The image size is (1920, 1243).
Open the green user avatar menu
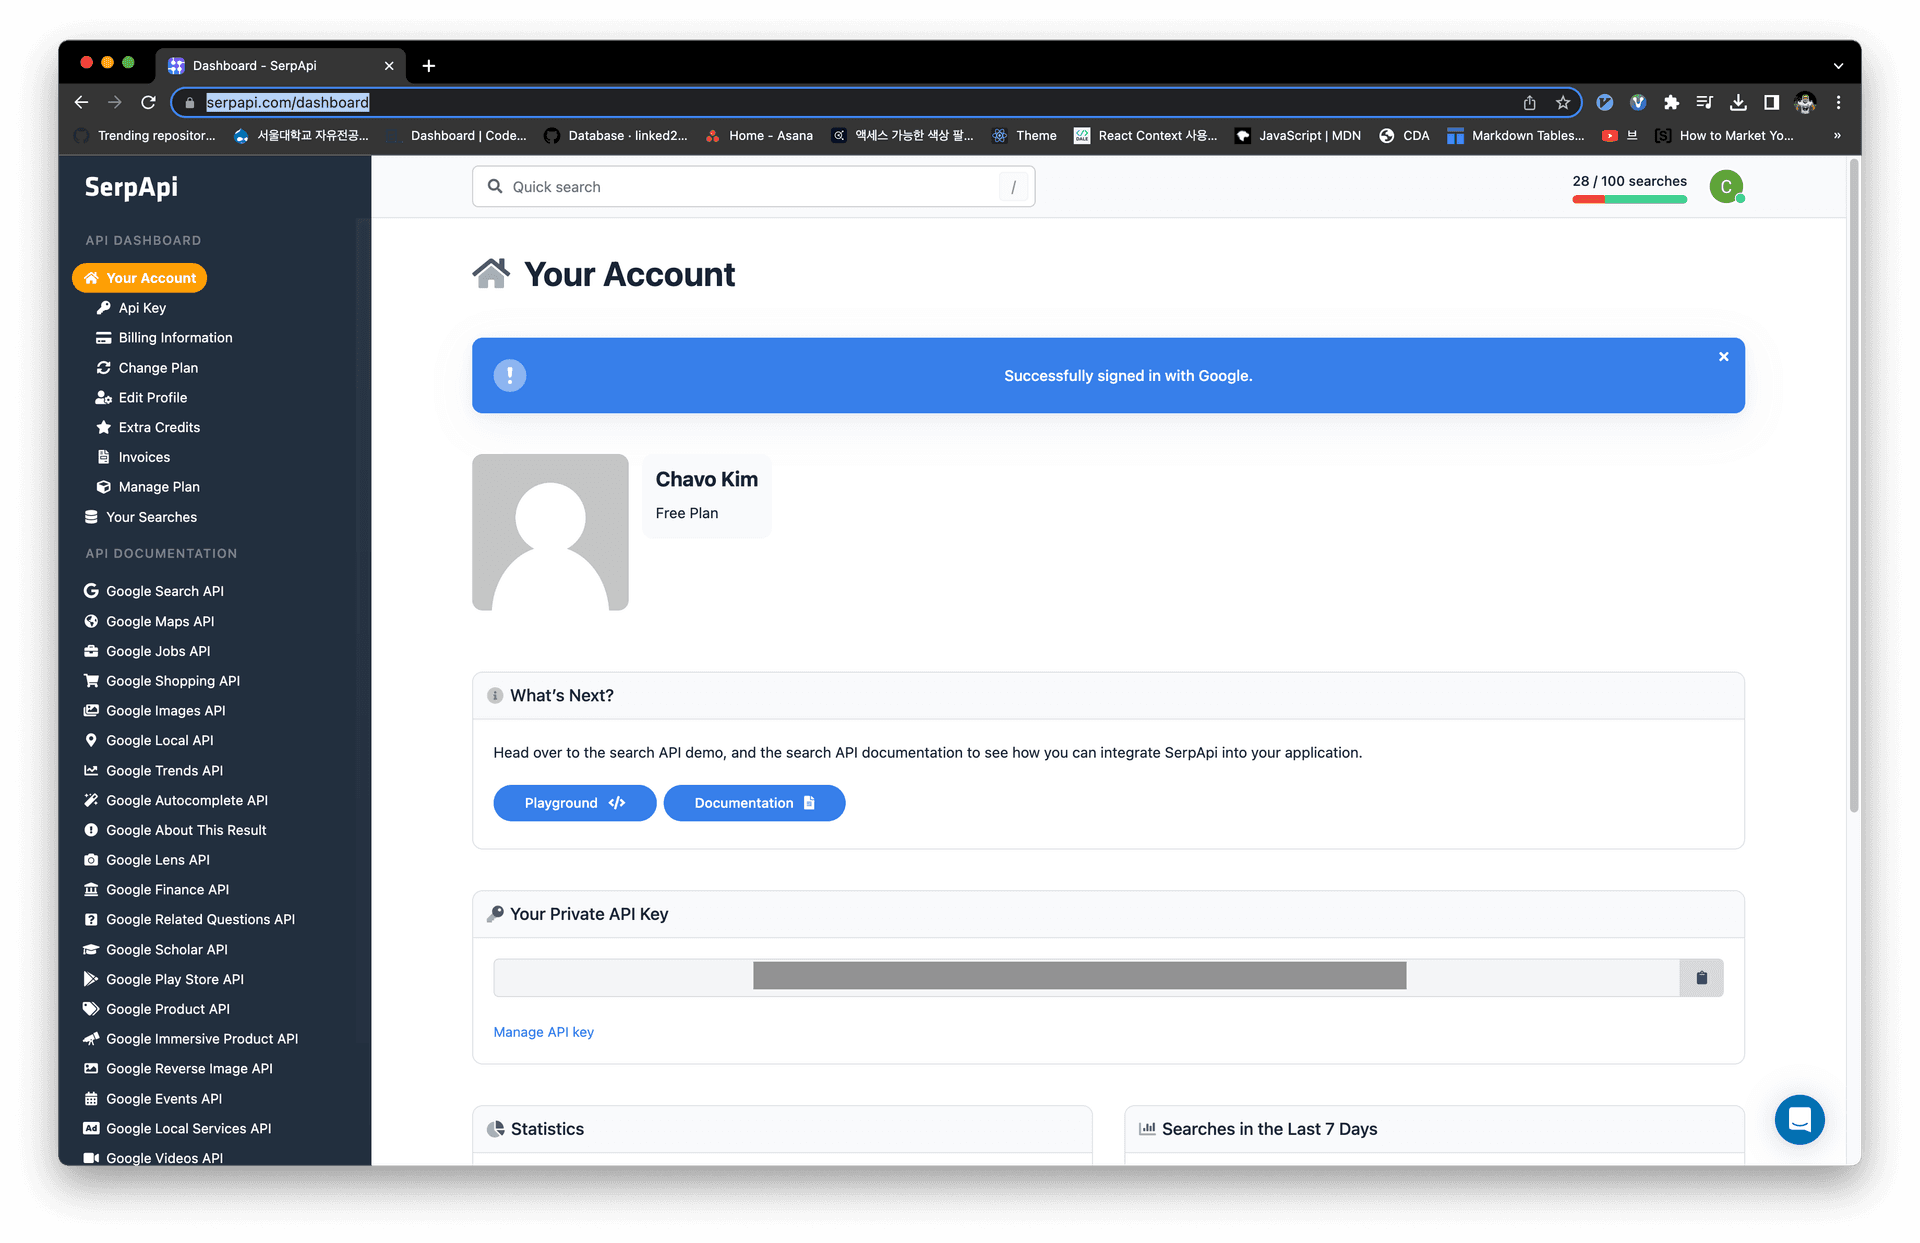1725,187
